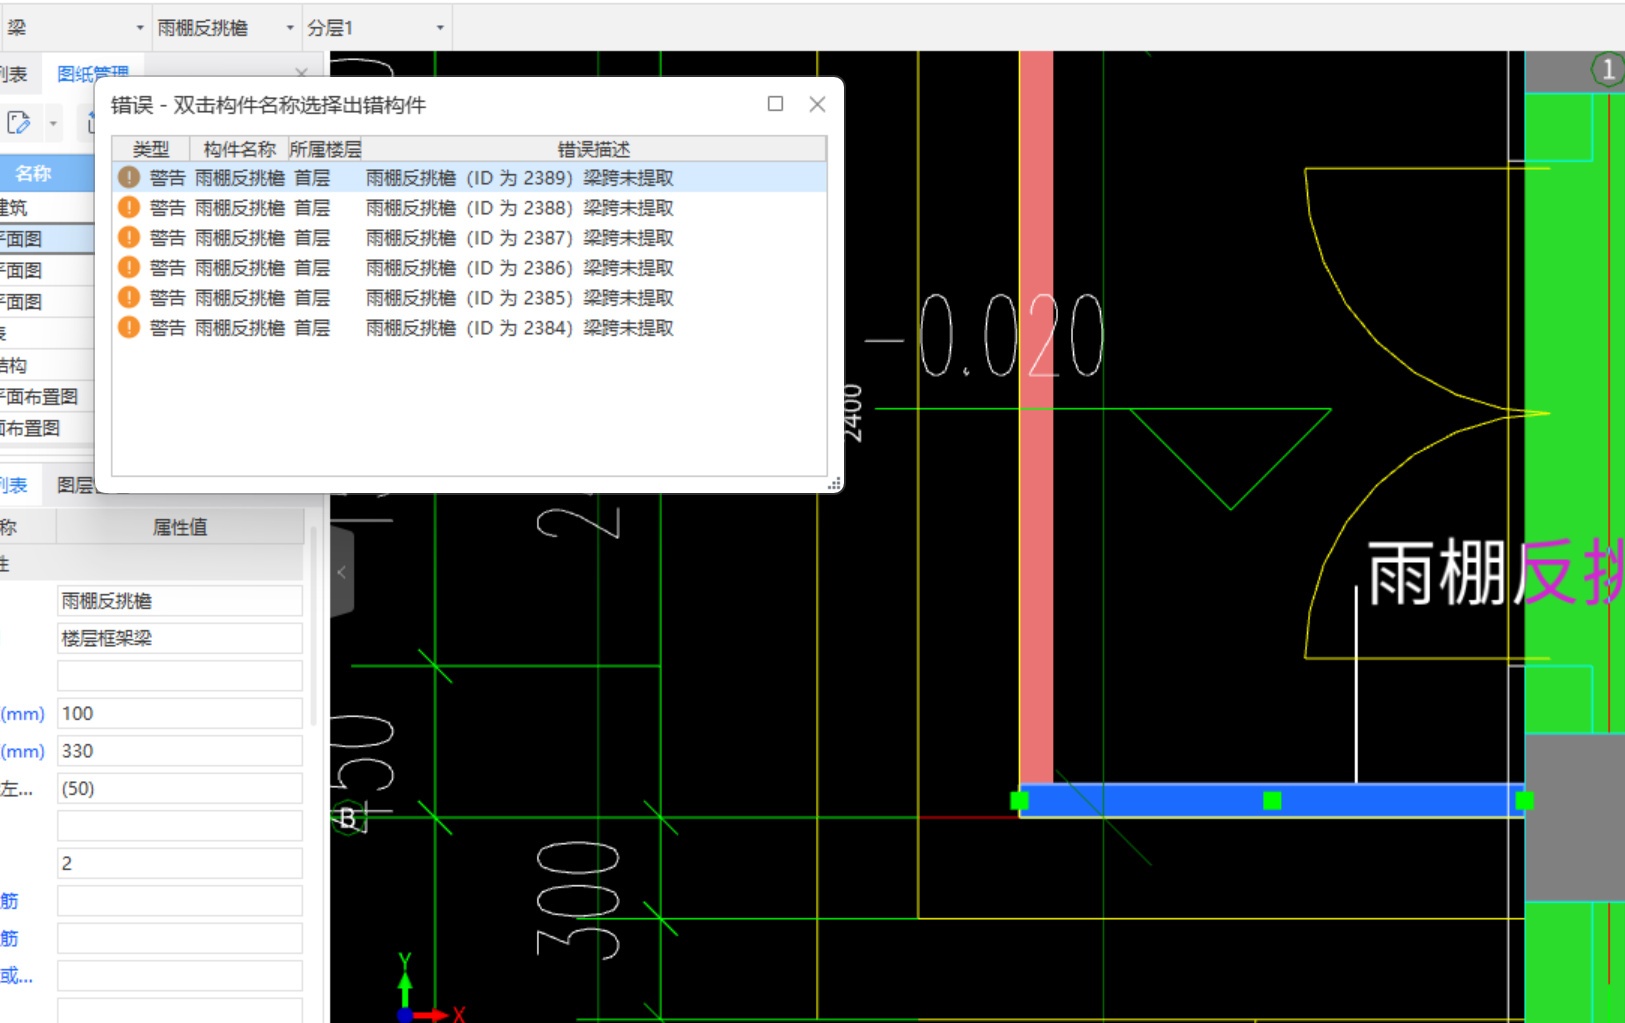This screenshot has height=1023, width=1625.
Task: Select error row with ID 2387 梁跨未提取
Action: pos(470,237)
